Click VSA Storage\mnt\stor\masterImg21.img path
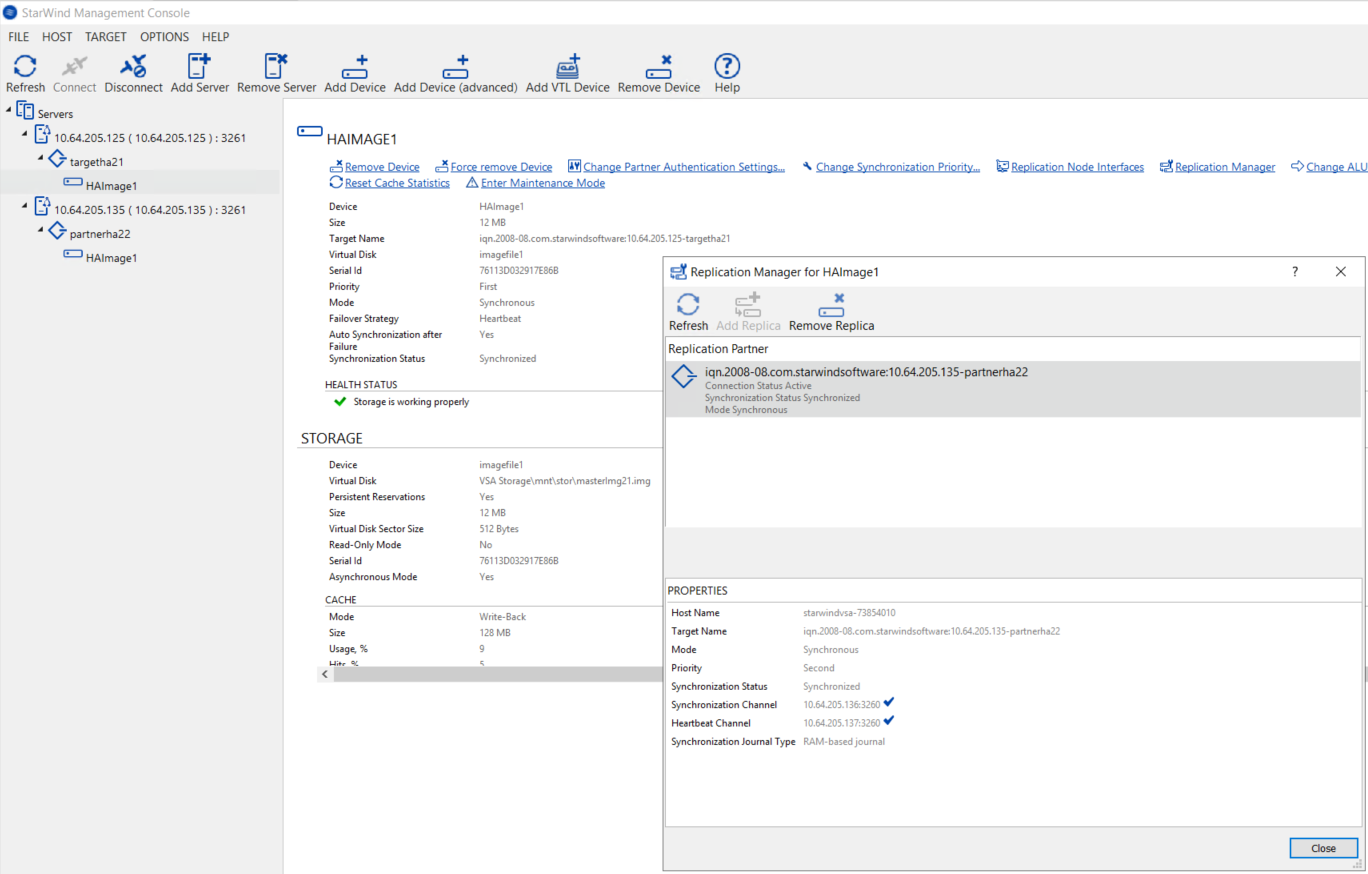The width and height of the screenshot is (1368, 874). 565,481
